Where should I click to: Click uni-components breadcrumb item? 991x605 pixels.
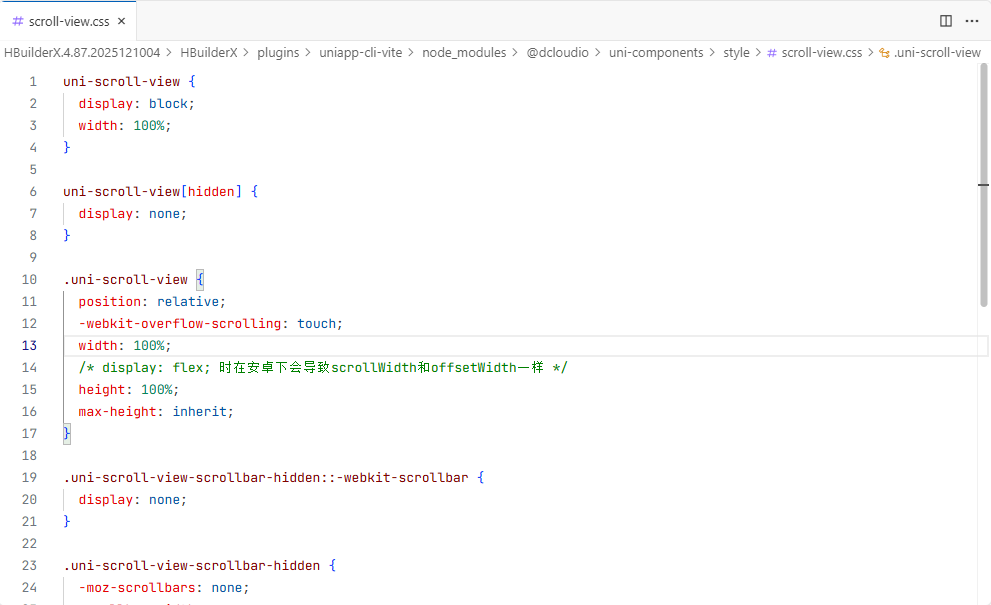656,52
